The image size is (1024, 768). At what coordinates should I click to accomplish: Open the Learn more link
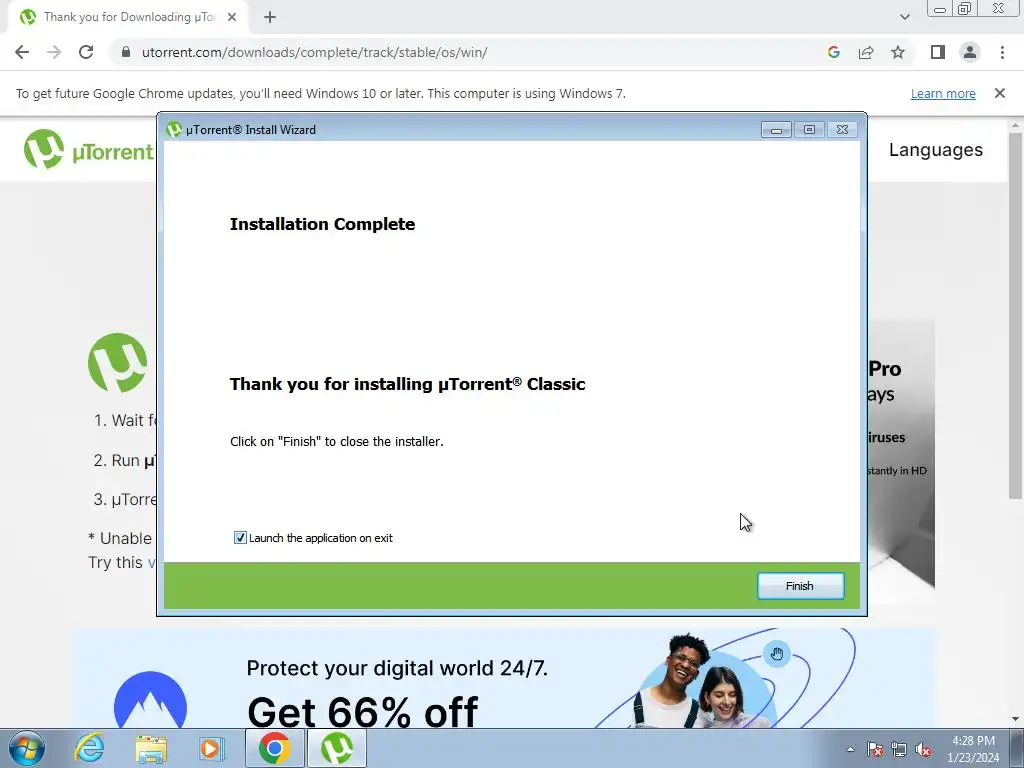click(x=943, y=93)
